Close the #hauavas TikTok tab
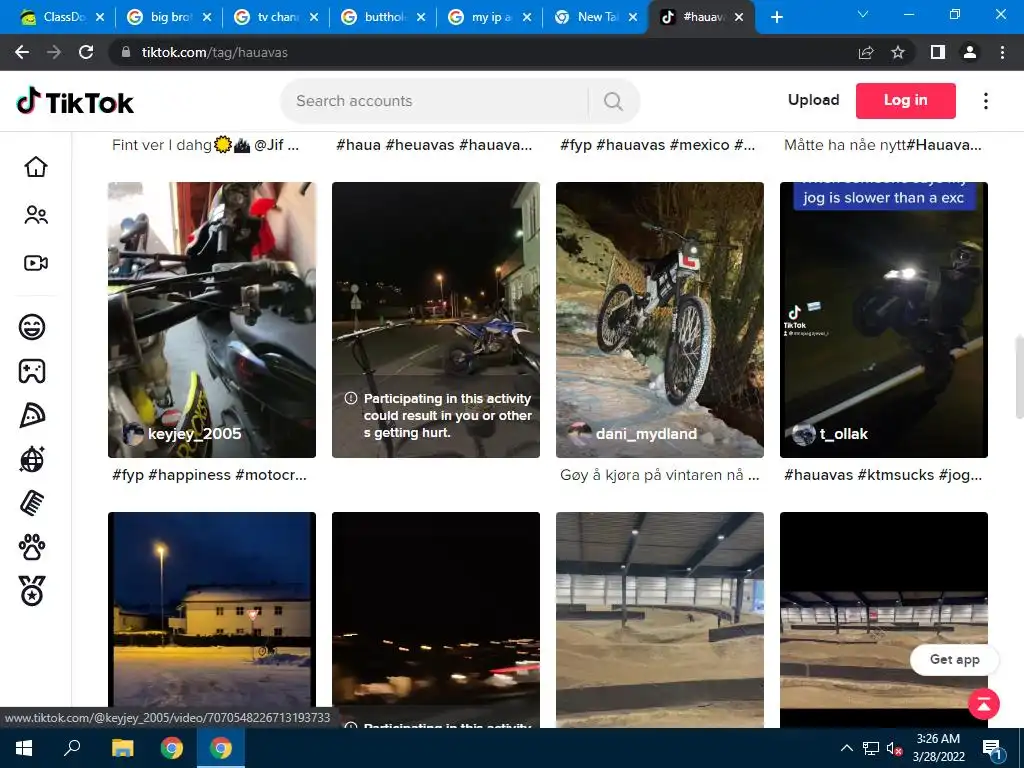Image resolution: width=1024 pixels, height=768 pixels. [x=739, y=18]
